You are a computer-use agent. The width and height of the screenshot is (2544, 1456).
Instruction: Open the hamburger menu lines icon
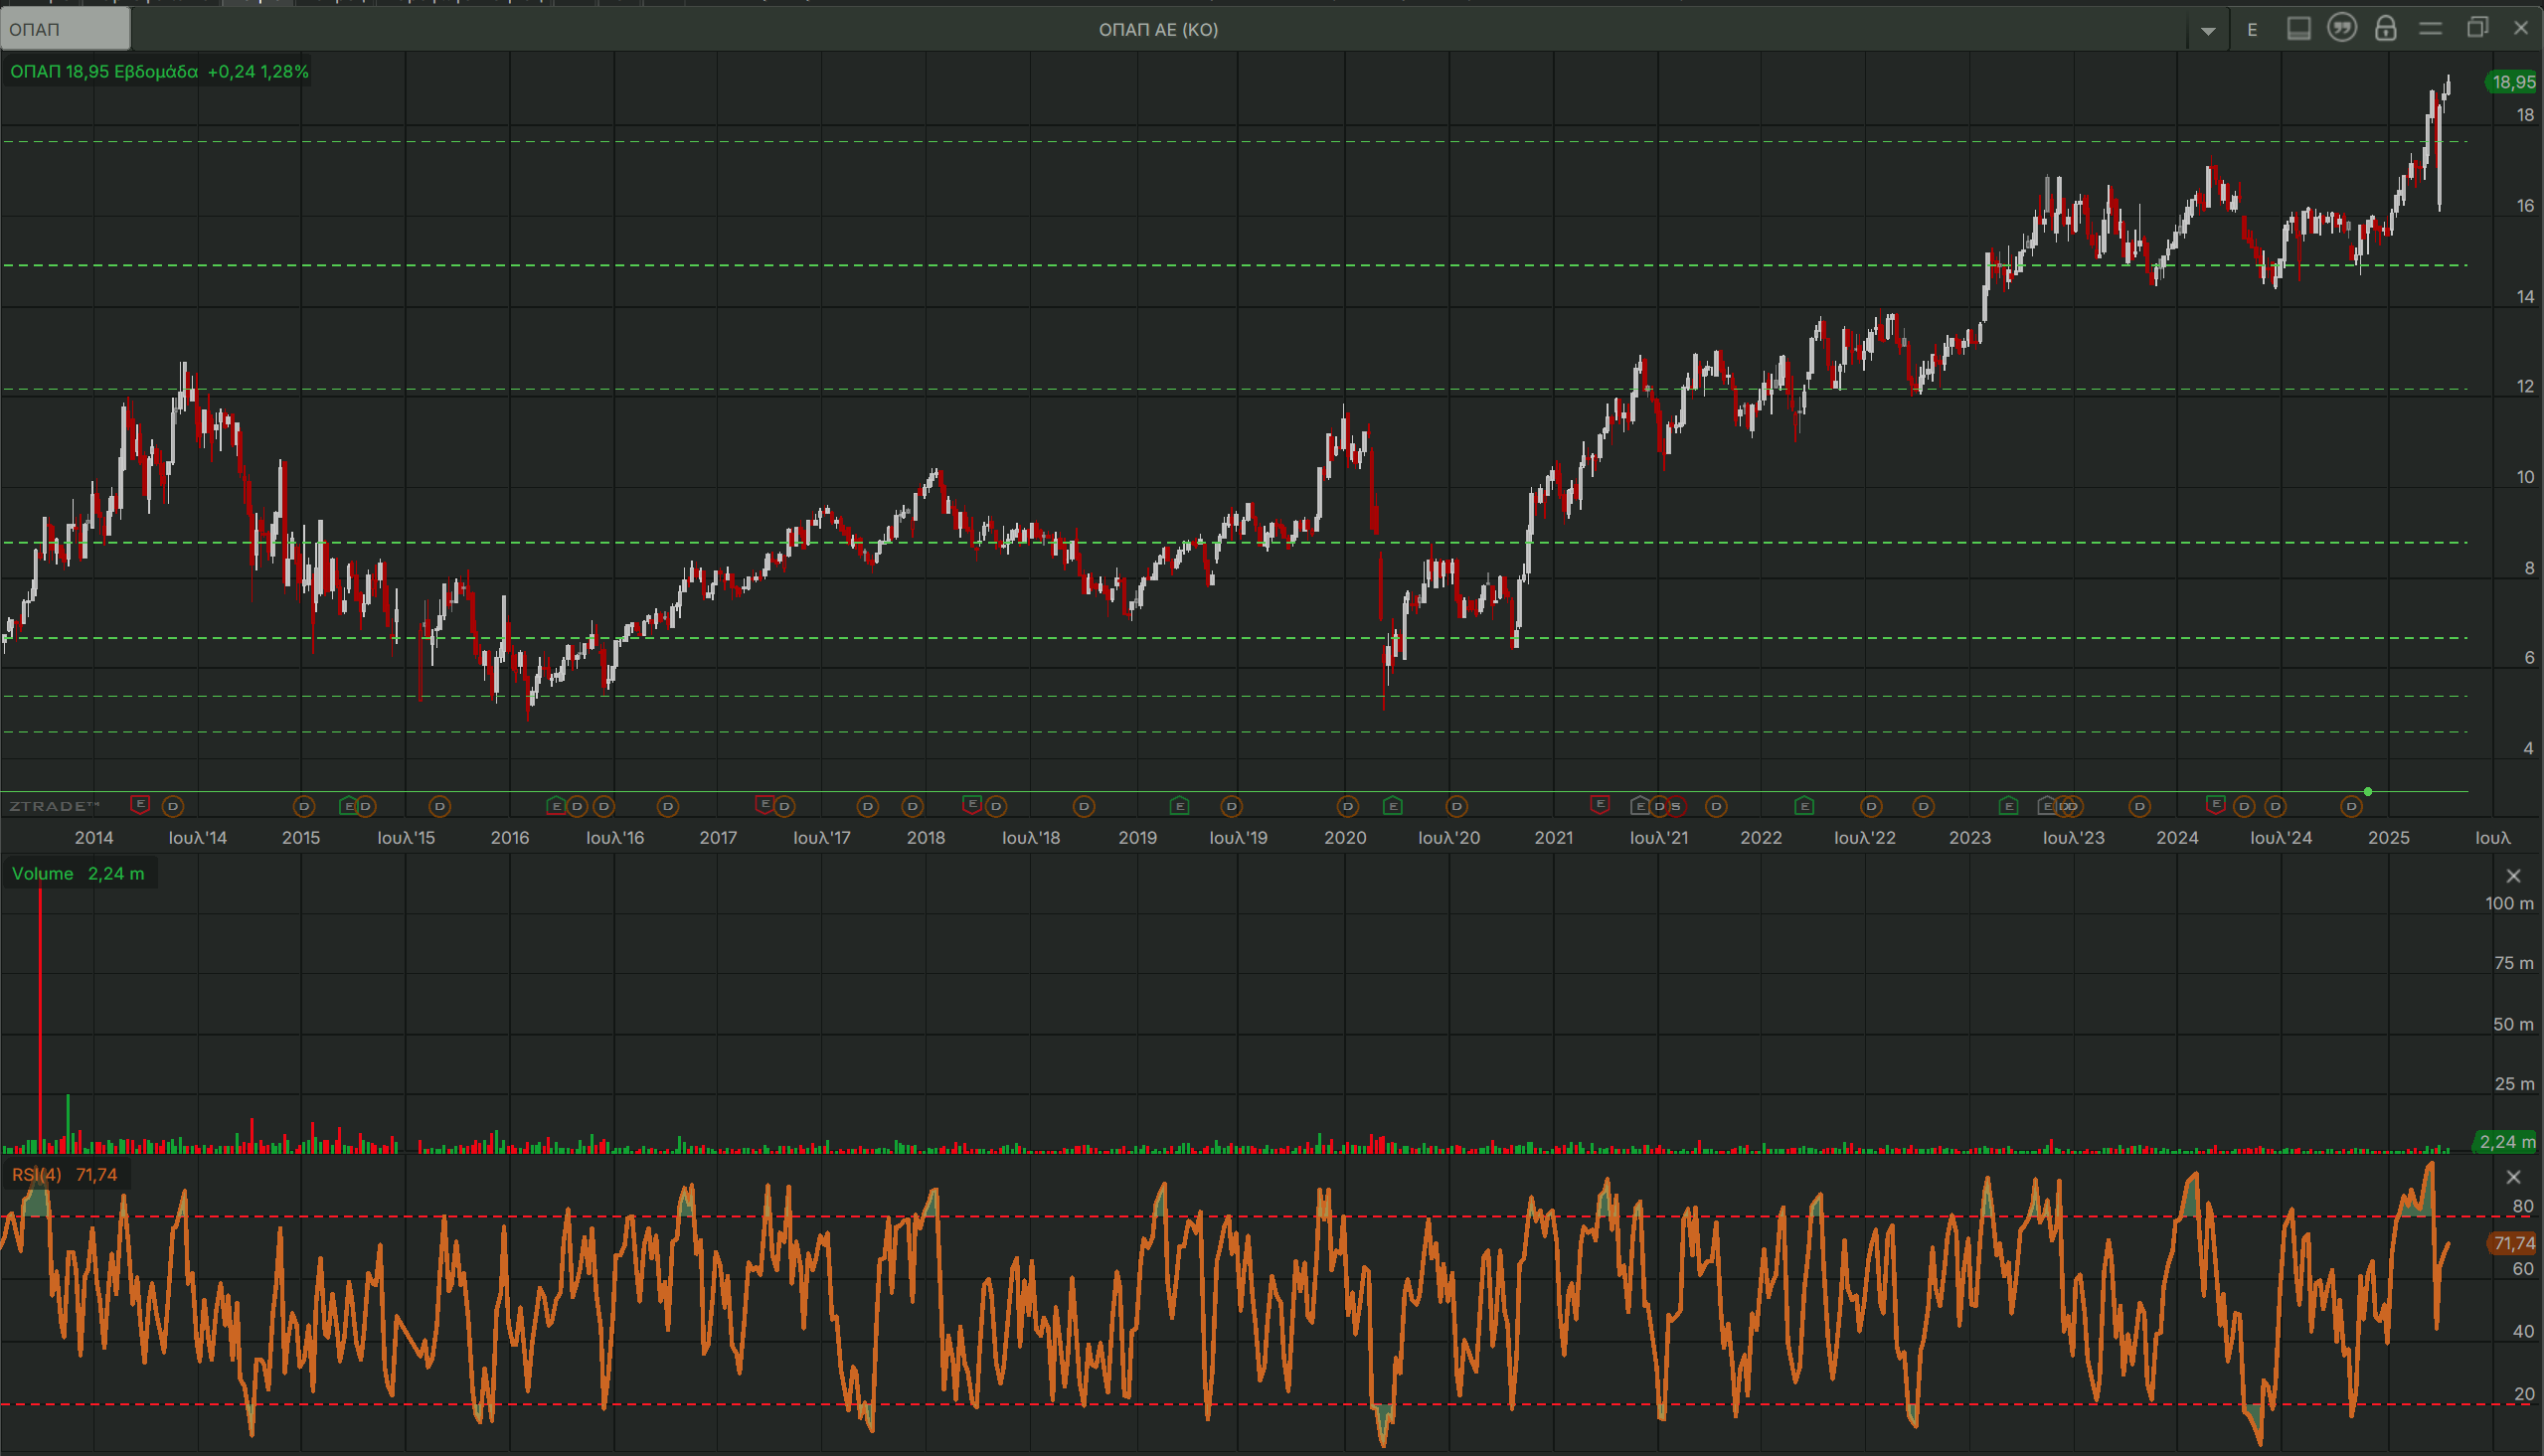tap(2430, 29)
